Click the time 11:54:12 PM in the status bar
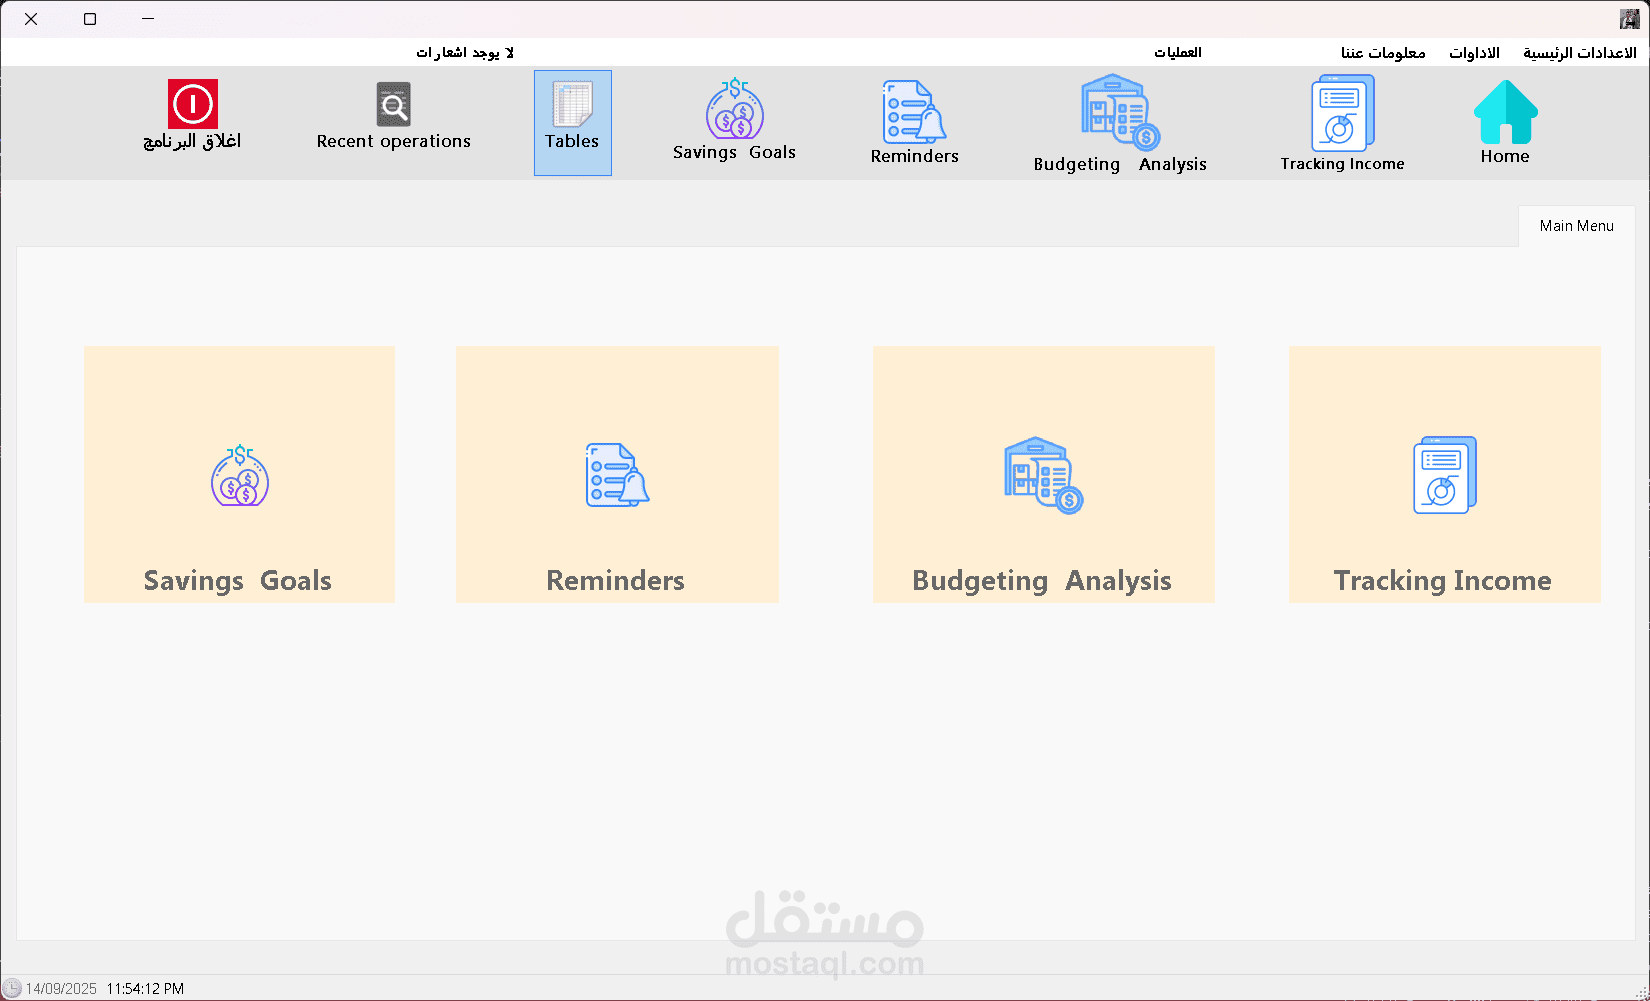Screen dimensions: 1650x1001 [145, 988]
